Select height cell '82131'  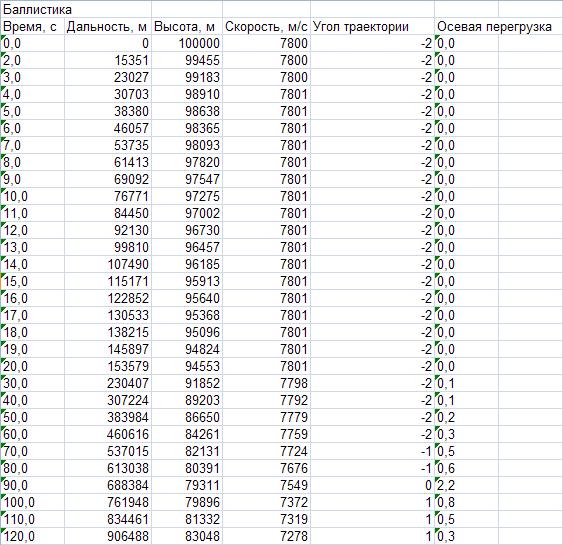pos(187,451)
